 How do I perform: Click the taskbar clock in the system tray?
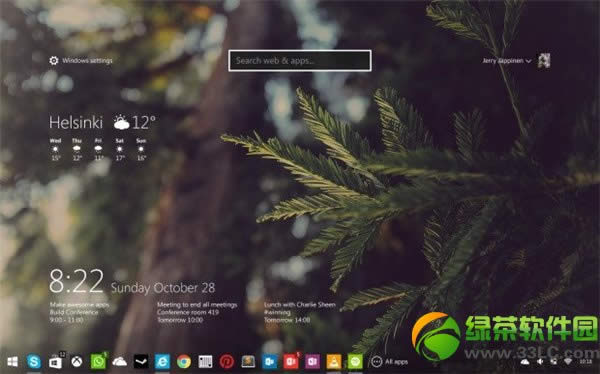pyautogui.click(x=585, y=362)
